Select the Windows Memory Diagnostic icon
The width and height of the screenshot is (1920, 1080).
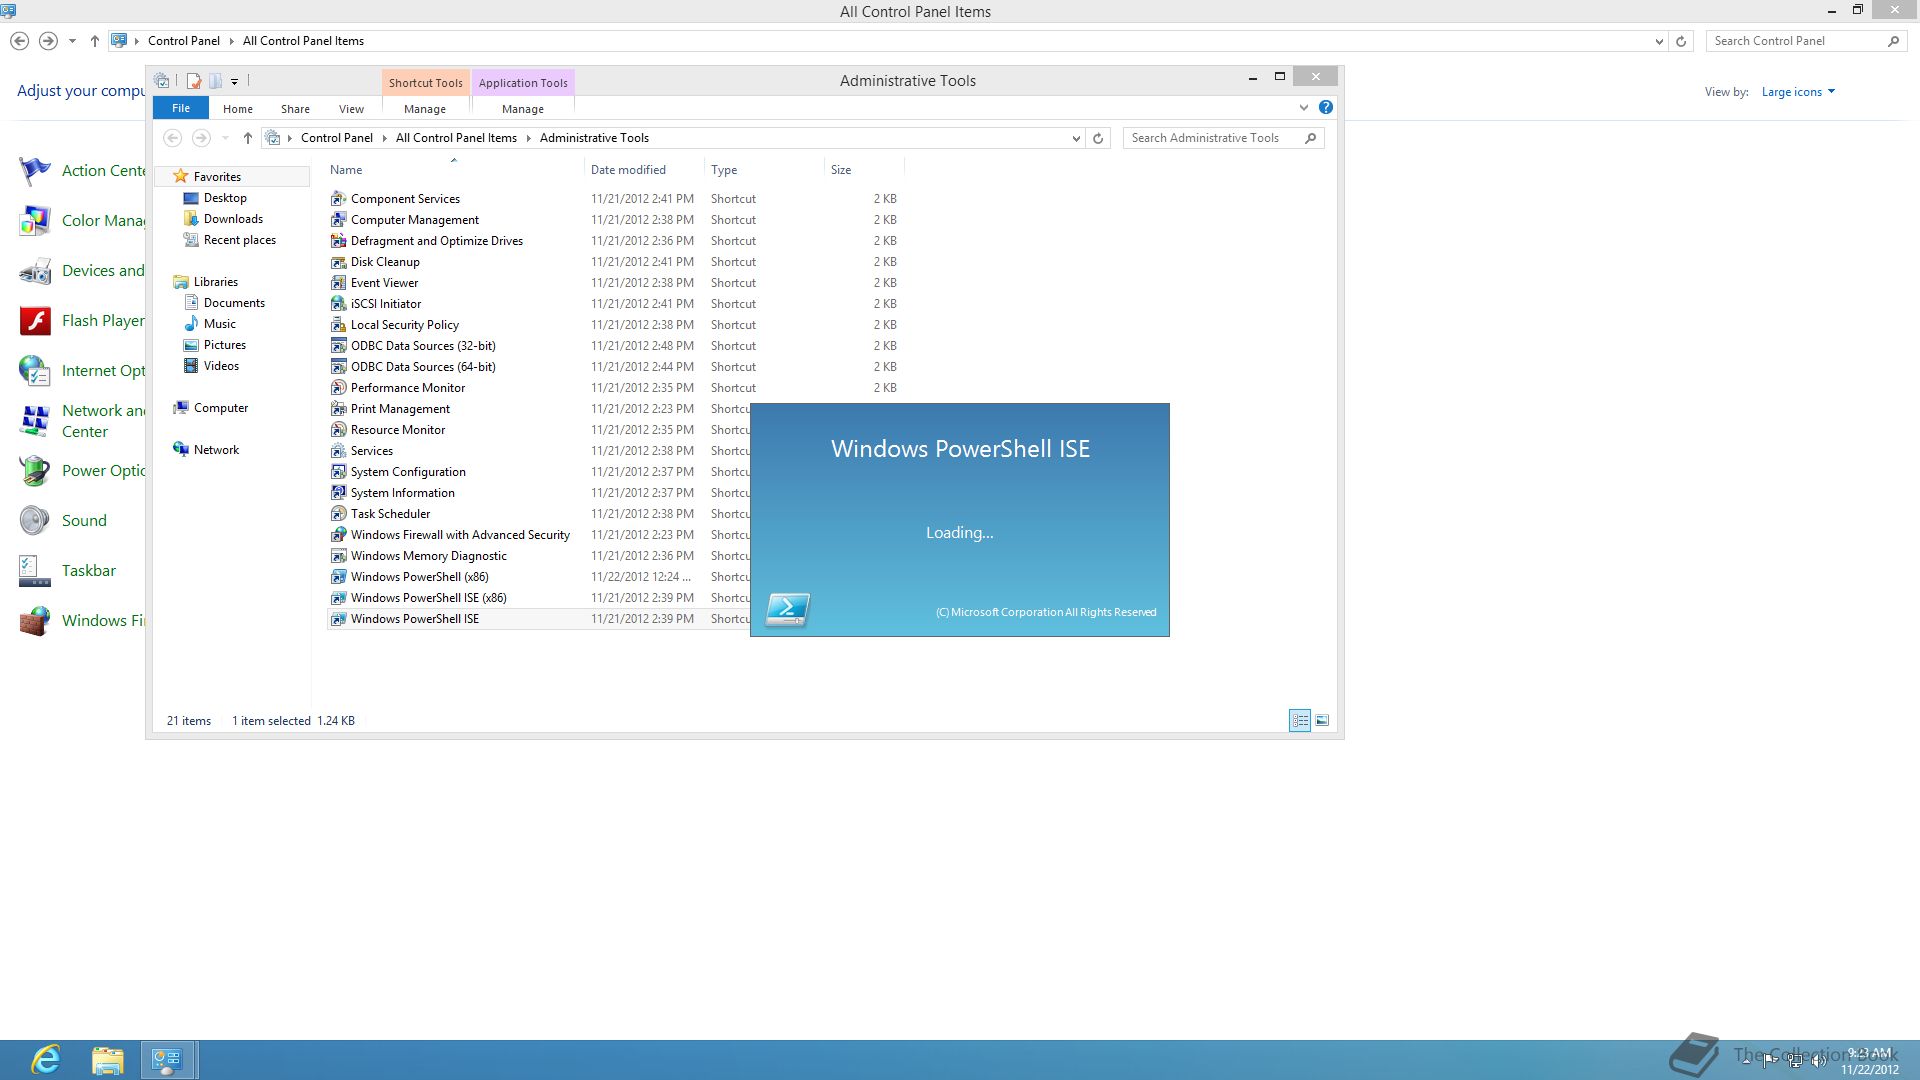(339, 556)
